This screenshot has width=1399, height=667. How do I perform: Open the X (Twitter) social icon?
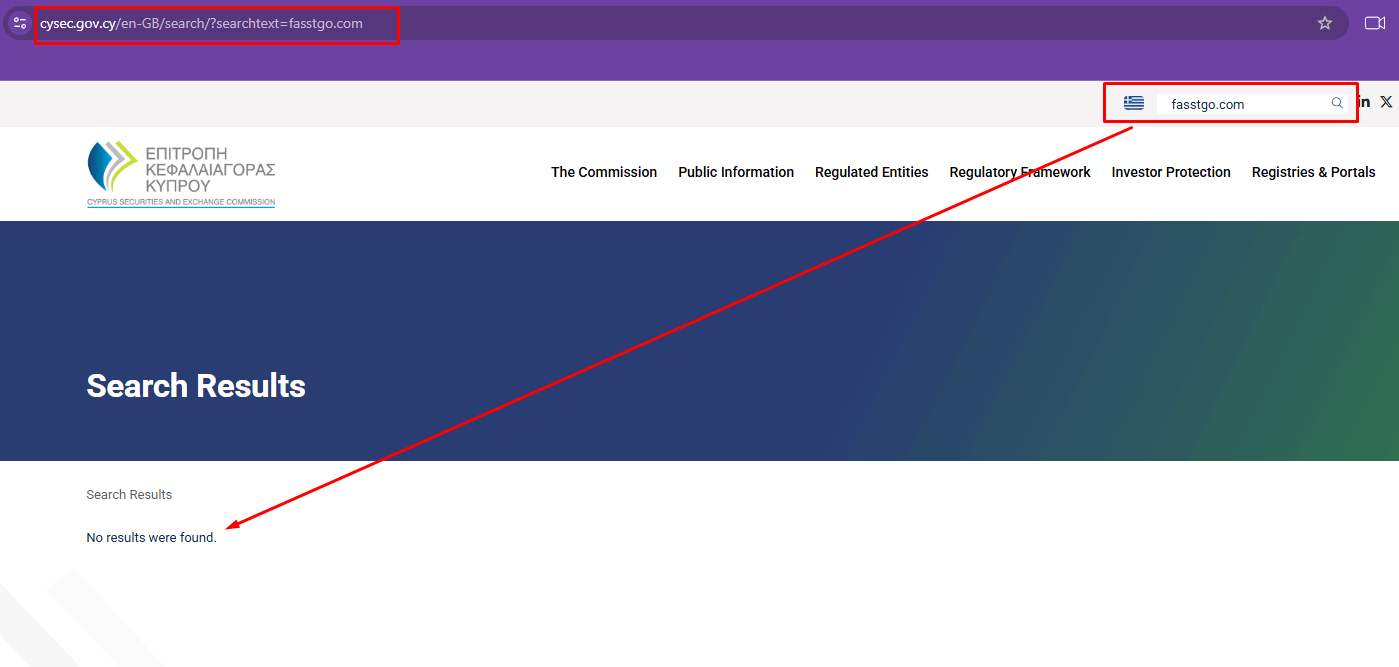(1386, 102)
